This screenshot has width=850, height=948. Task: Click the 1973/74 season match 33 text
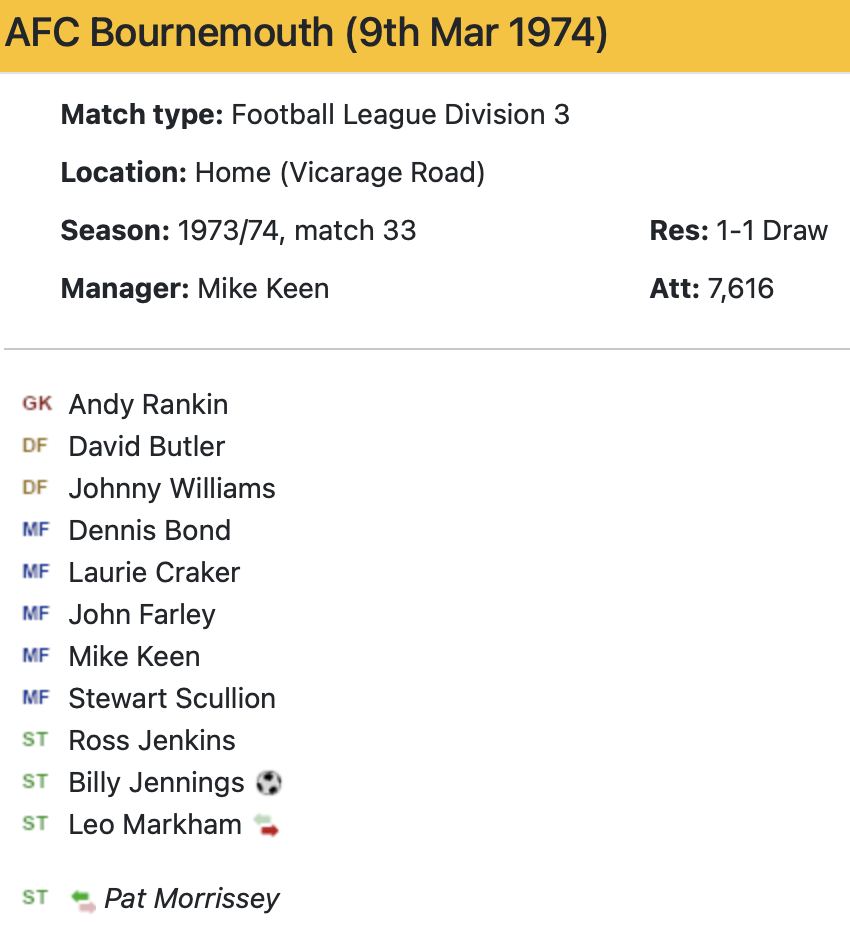click(296, 231)
